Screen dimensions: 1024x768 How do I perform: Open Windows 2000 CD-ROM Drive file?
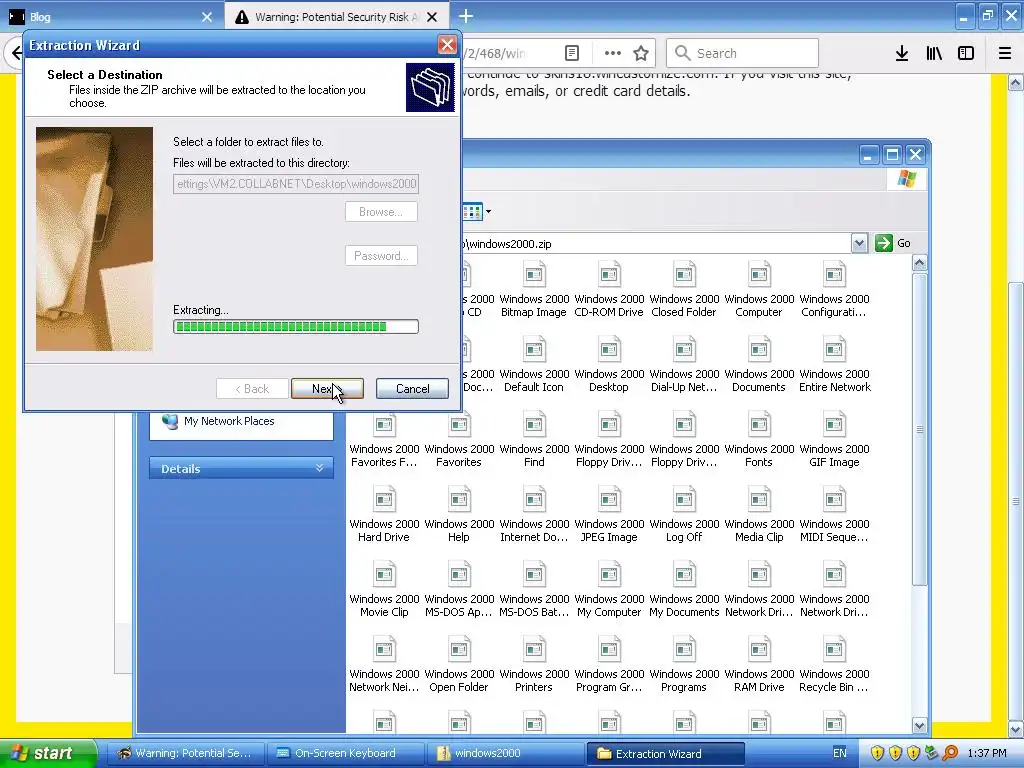point(609,289)
